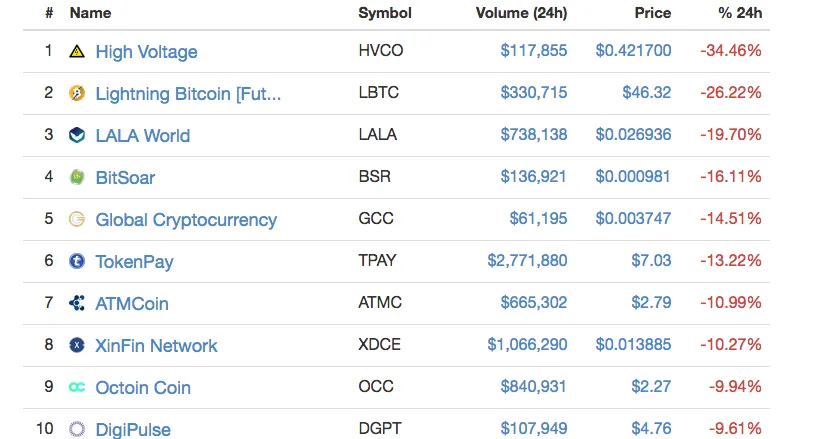Click TokenPay volume $2,771,880 link
Image resolution: width=822 pixels, height=439 pixels.
pos(527,261)
